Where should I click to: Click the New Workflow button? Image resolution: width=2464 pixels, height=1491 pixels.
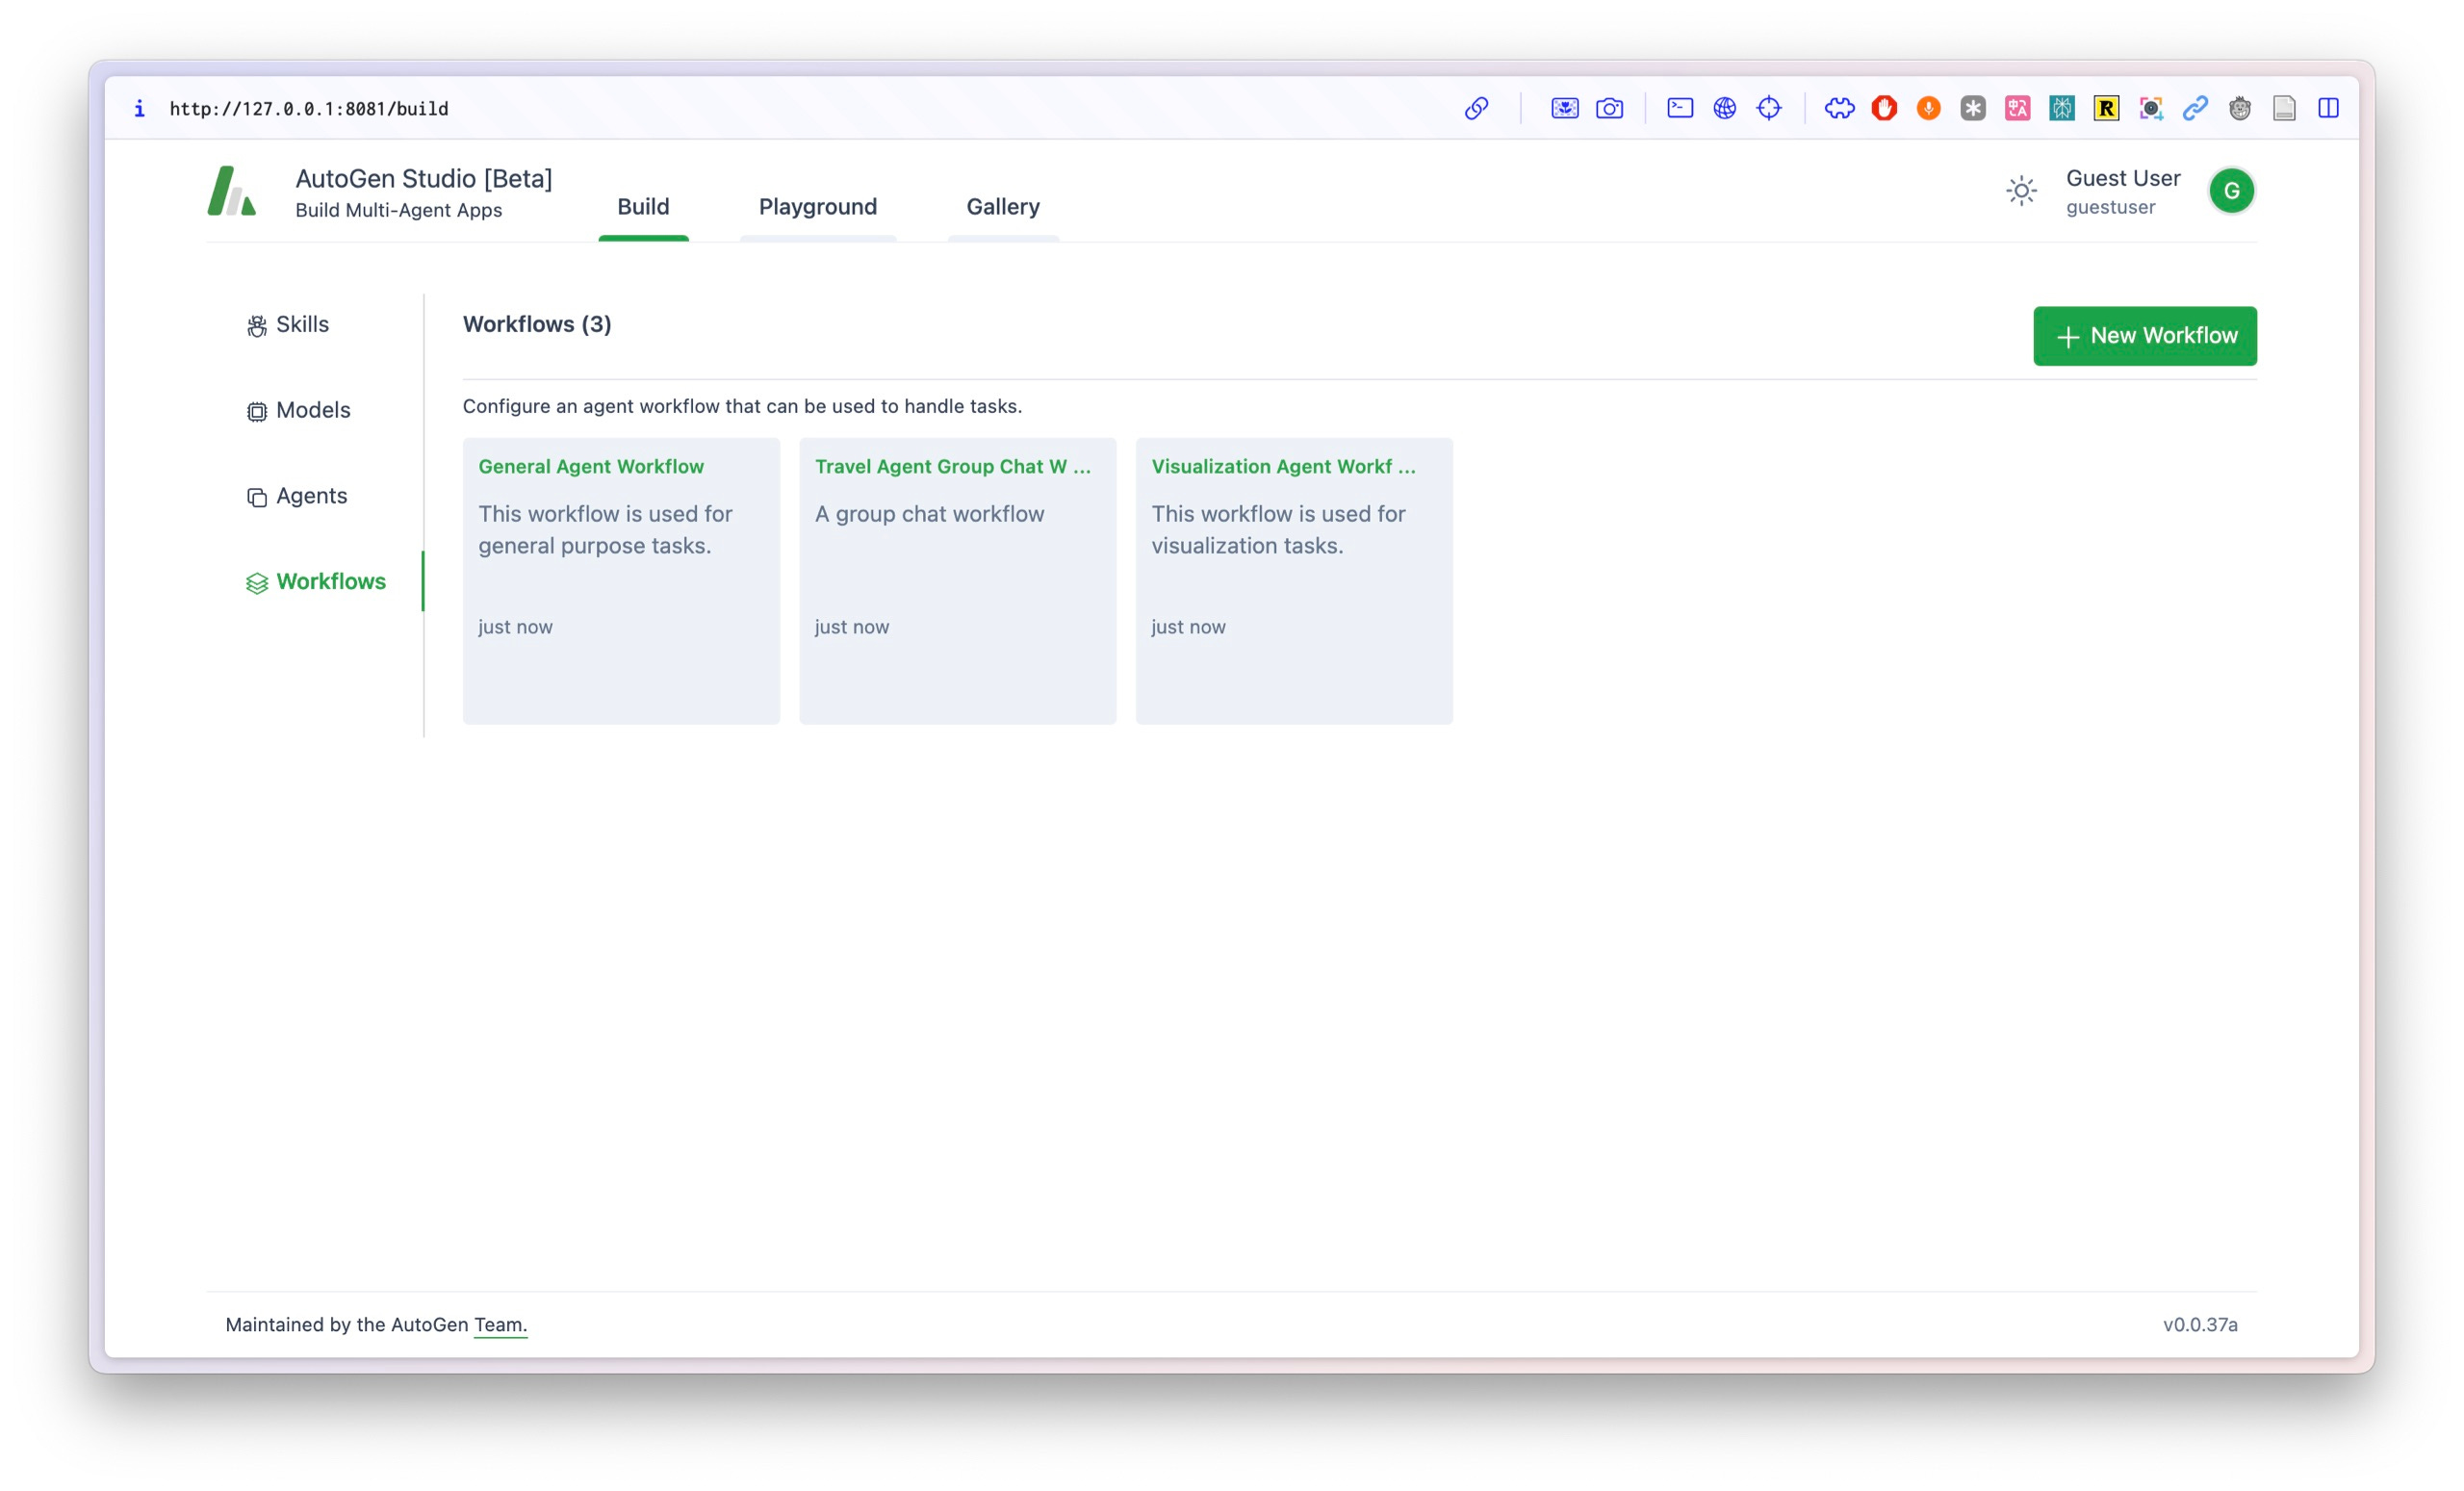coord(2144,336)
